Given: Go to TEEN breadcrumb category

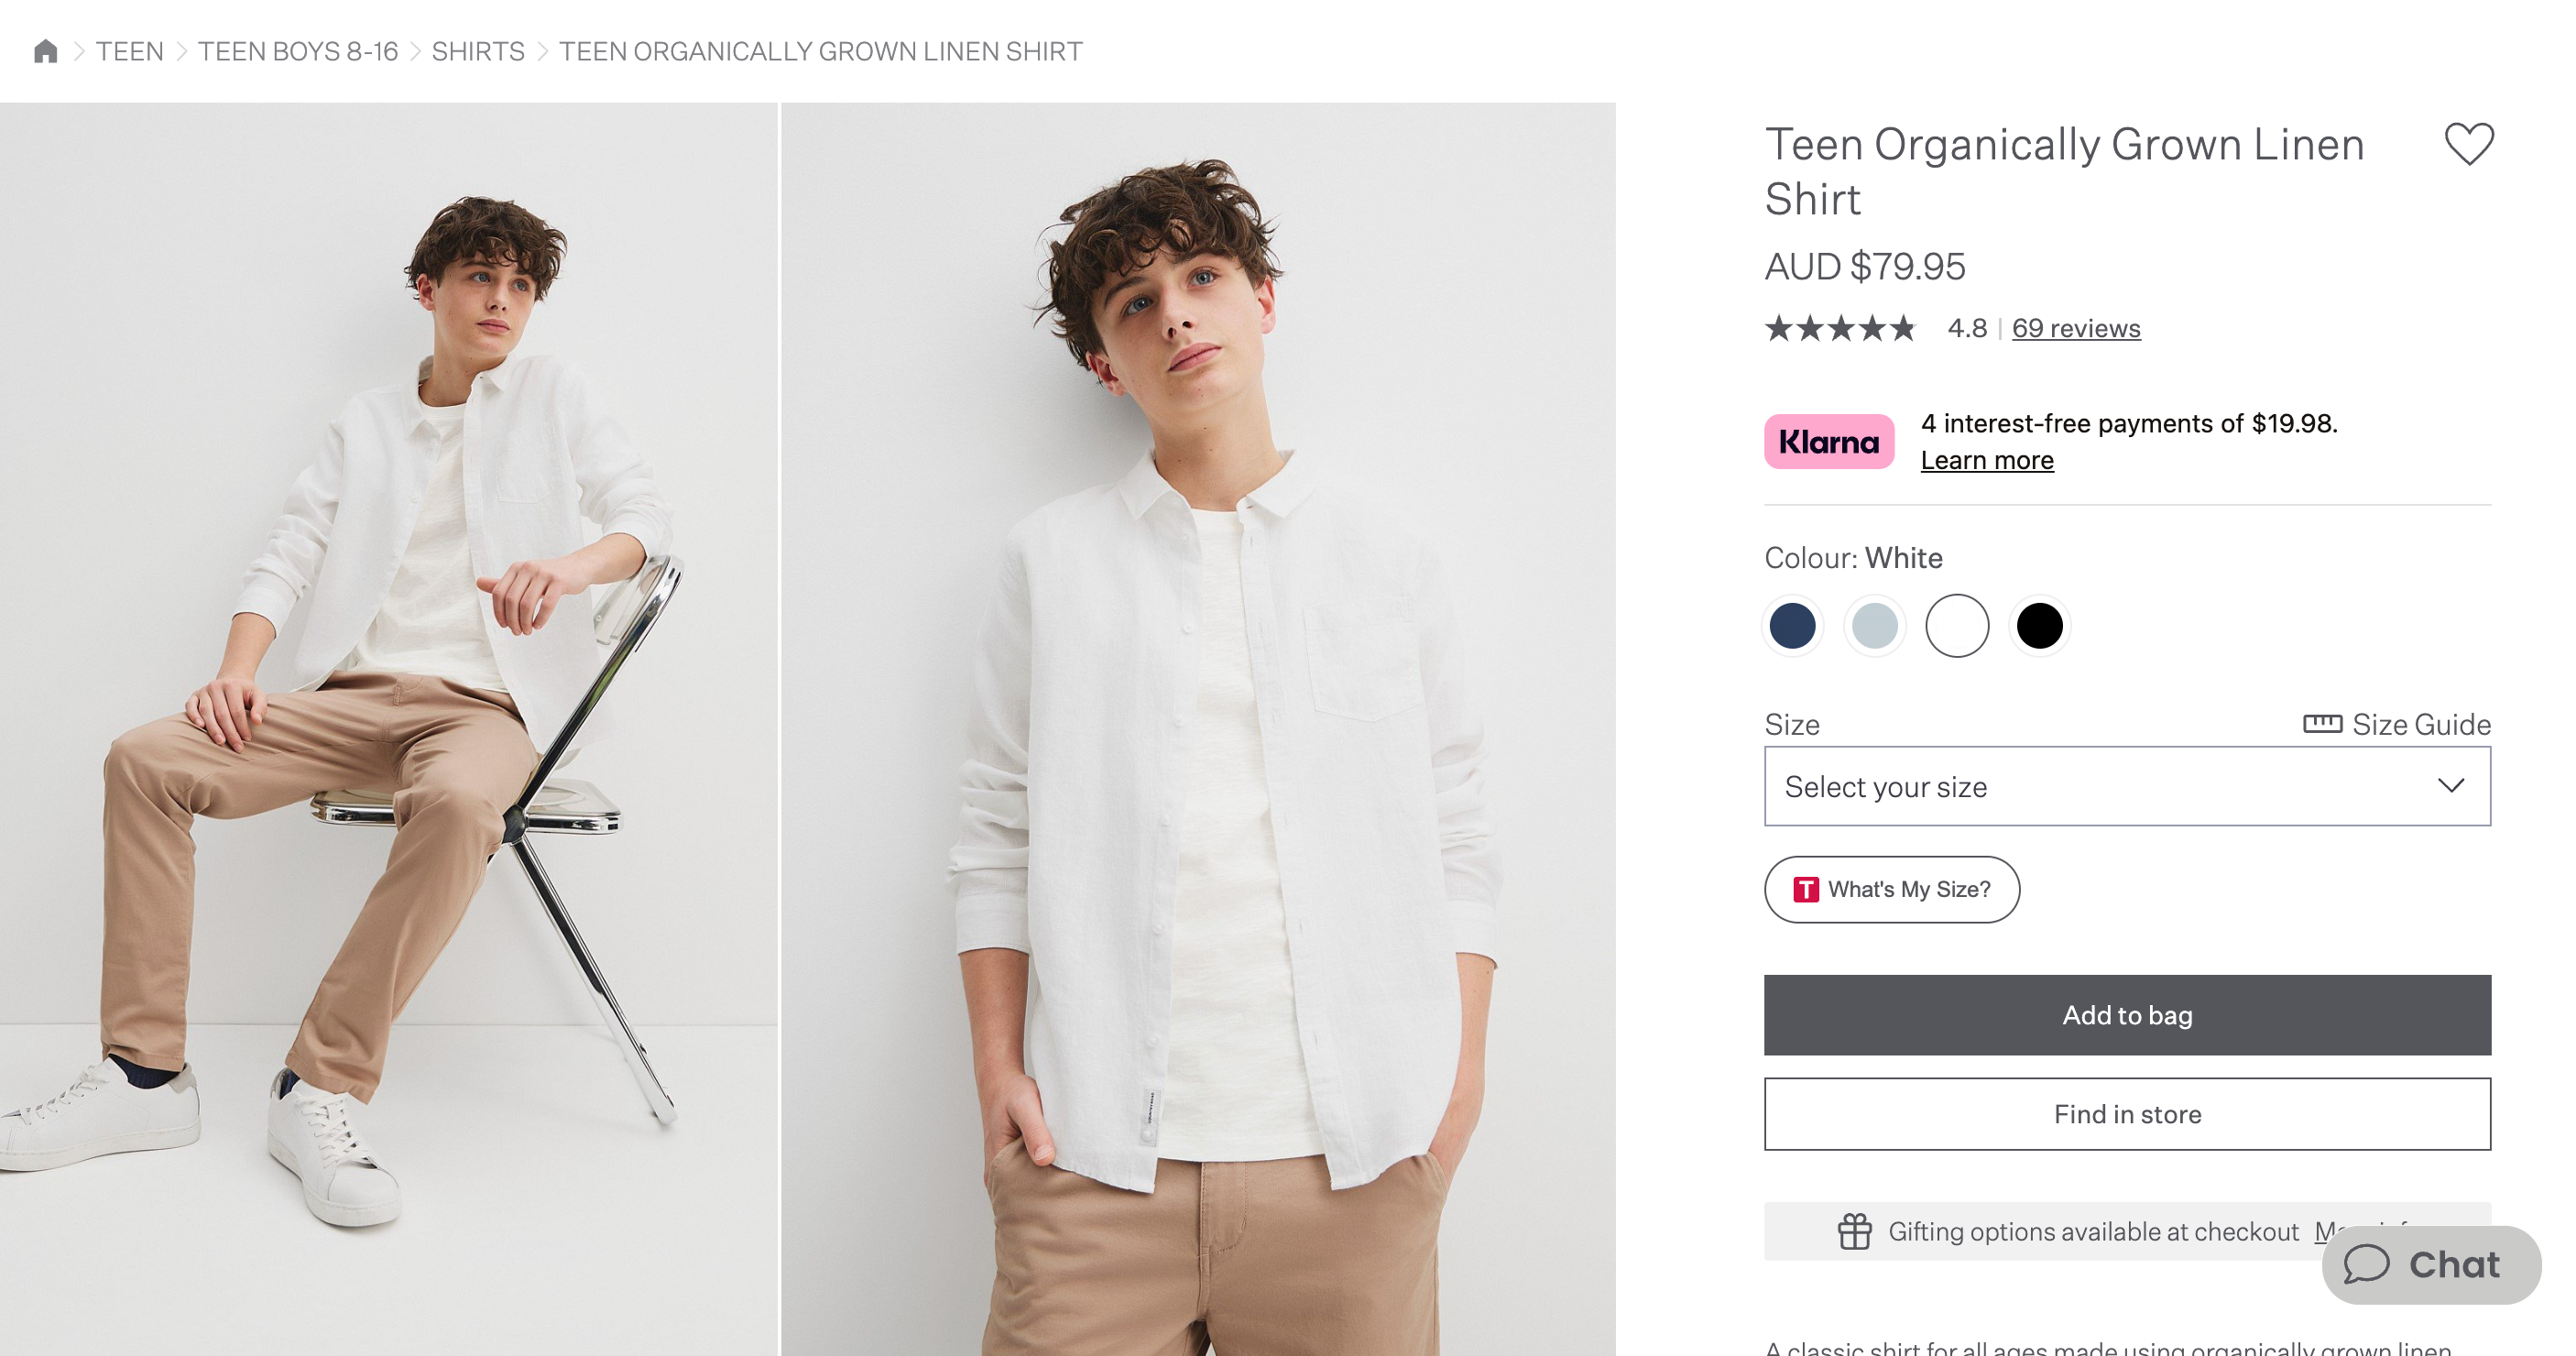Looking at the screenshot, I should [129, 51].
